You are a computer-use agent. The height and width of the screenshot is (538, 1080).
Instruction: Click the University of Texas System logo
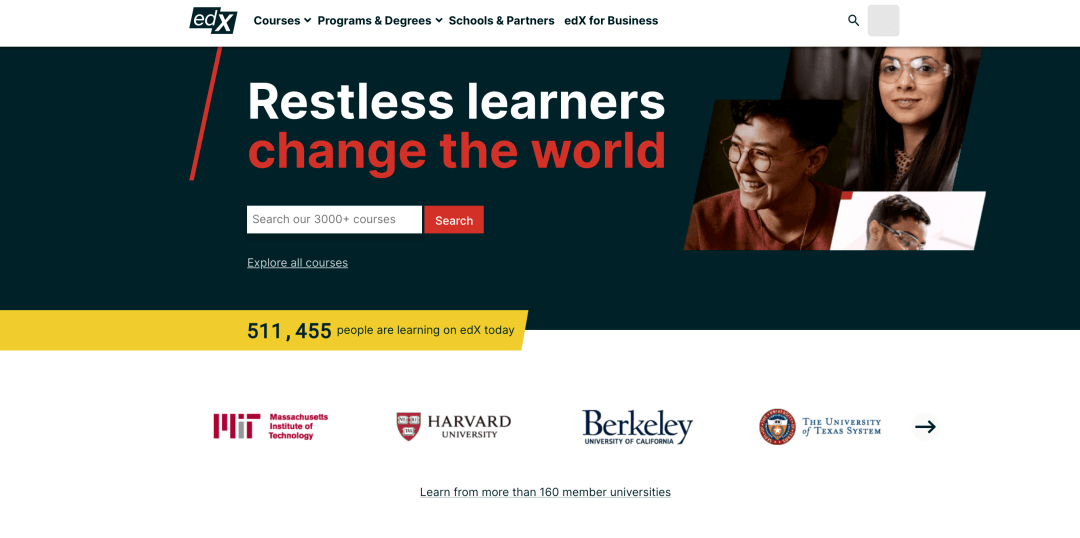[820, 427]
